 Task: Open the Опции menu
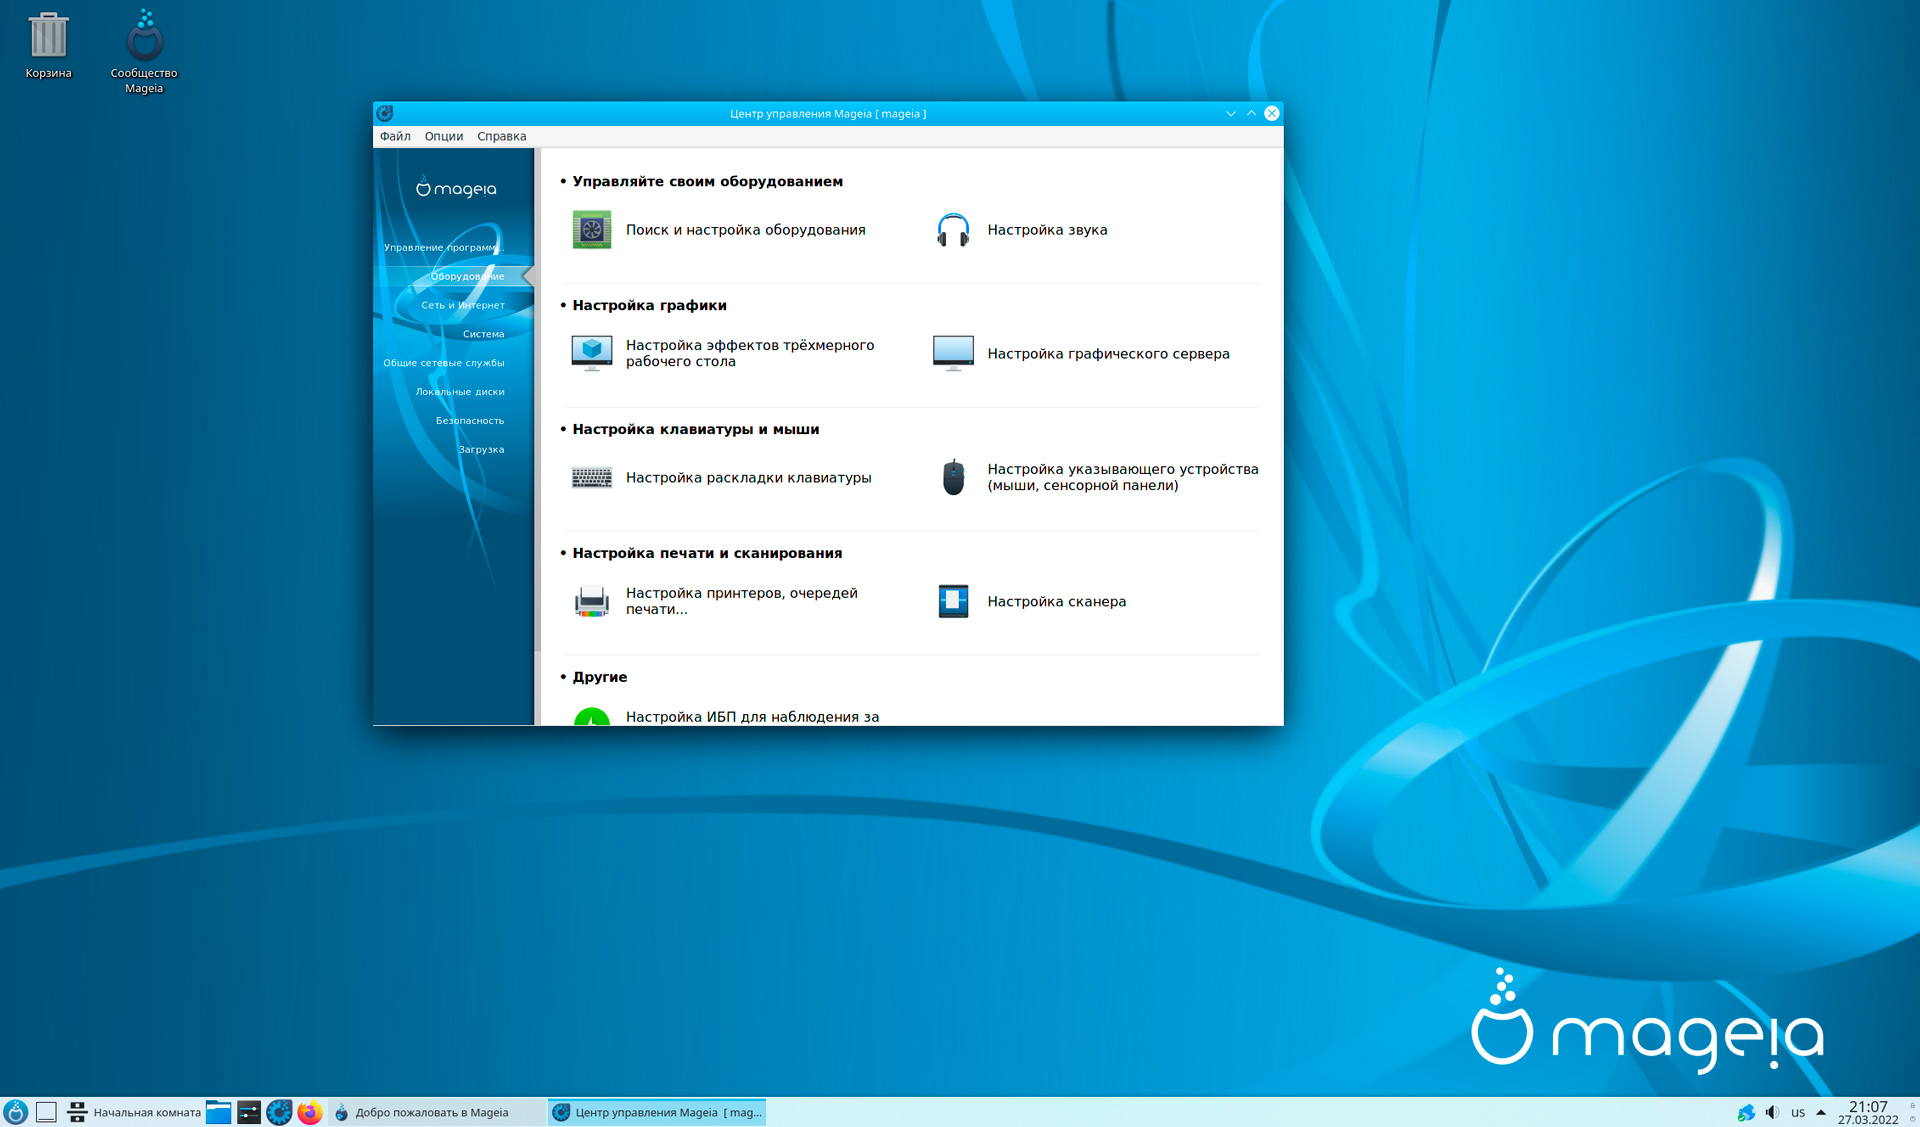(443, 136)
